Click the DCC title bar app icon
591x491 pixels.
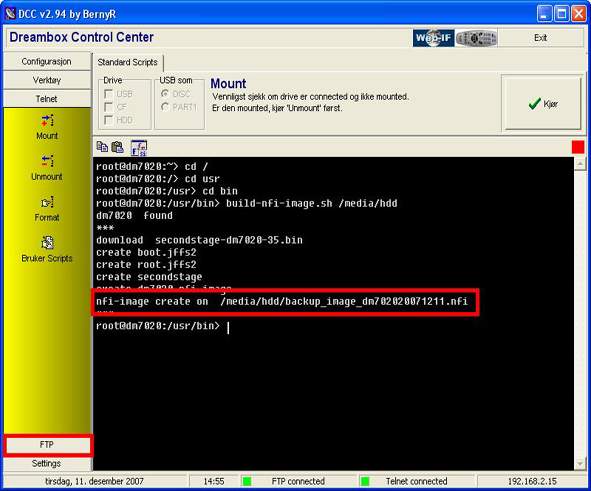coord(11,14)
